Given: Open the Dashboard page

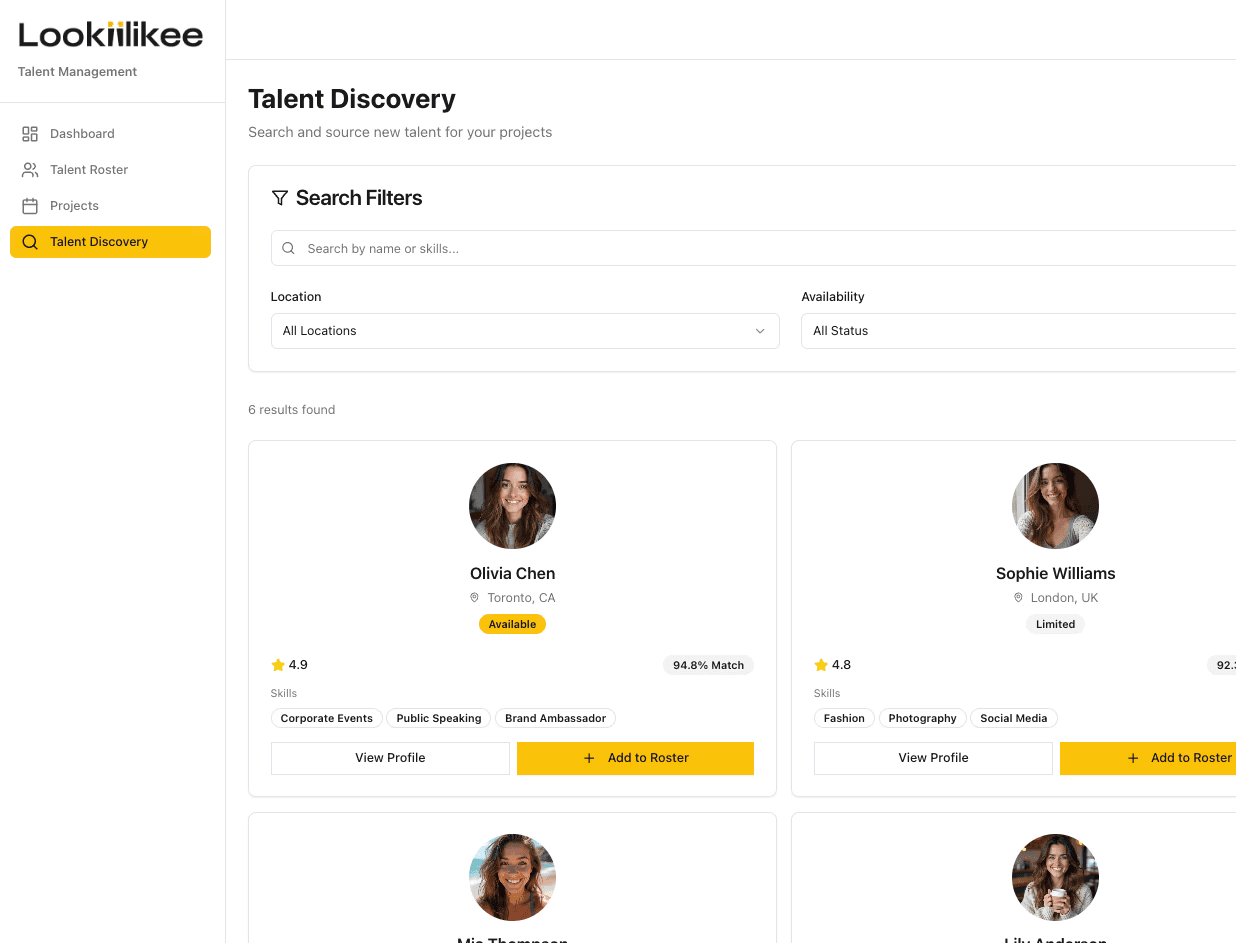Looking at the screenshot, I should (110, 133).
